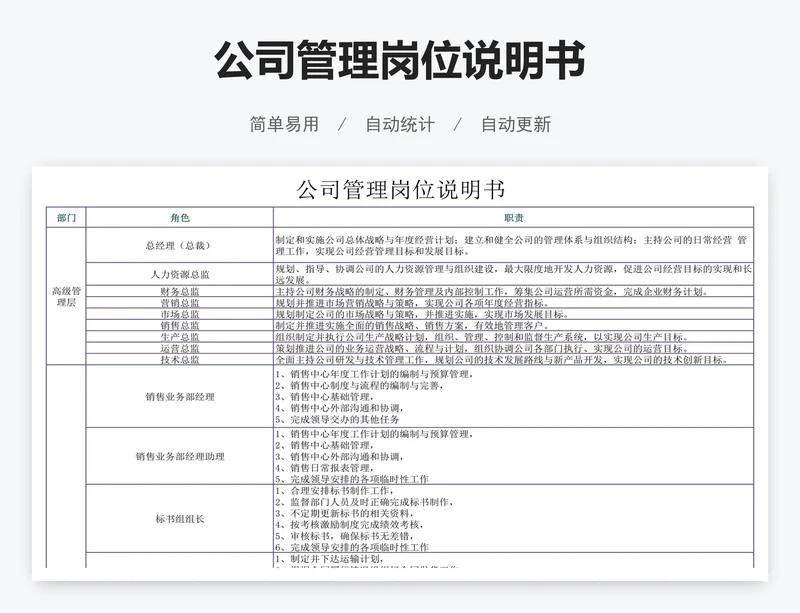Select the 运营总监 role cell
The image size is (800, 613).
point(180,348)
